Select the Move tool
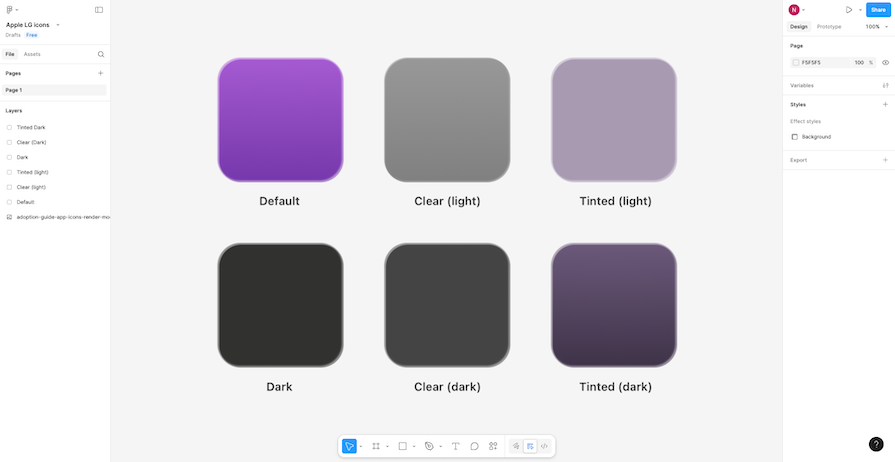Screen dimensions: 895x462 (349, 446)
